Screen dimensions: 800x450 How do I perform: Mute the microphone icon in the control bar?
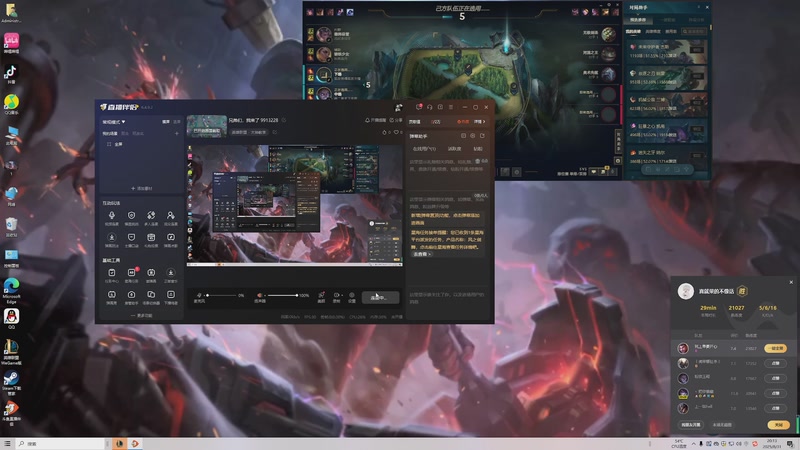pyautogui.click(x=199, y=295)
